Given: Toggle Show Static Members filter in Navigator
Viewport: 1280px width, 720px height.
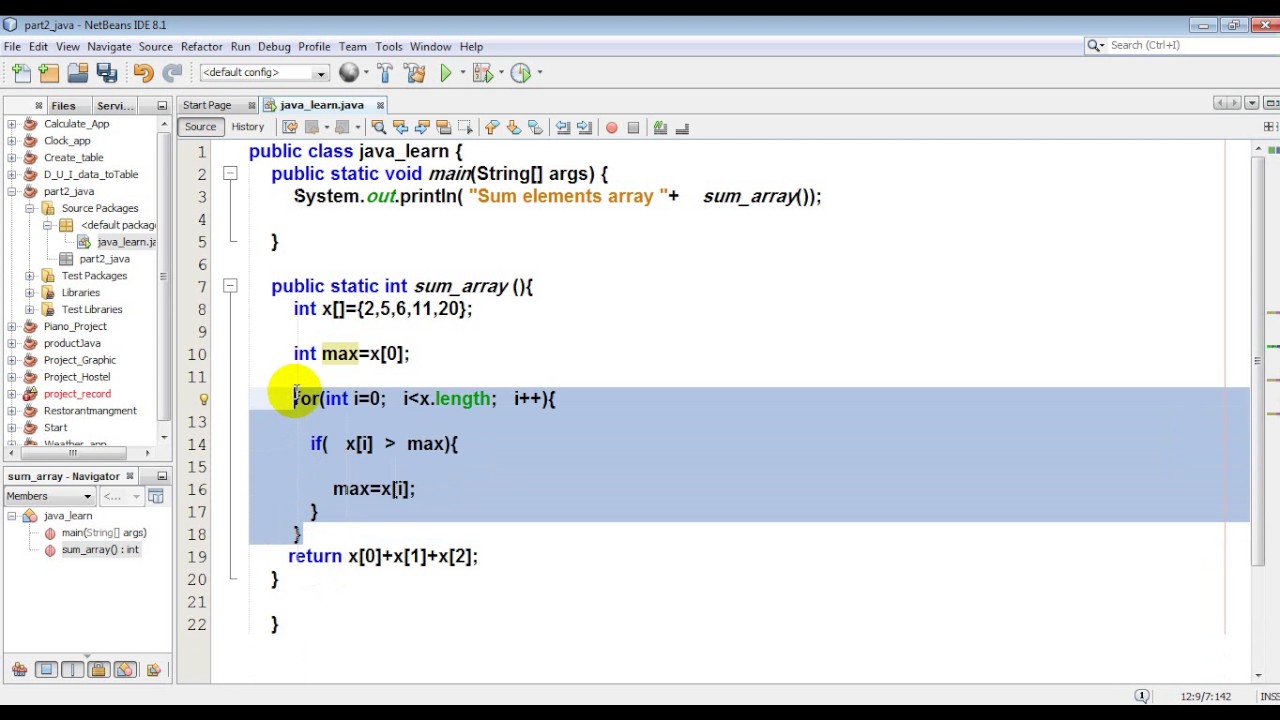Looking at the screenshot, I should click(72, 670).
